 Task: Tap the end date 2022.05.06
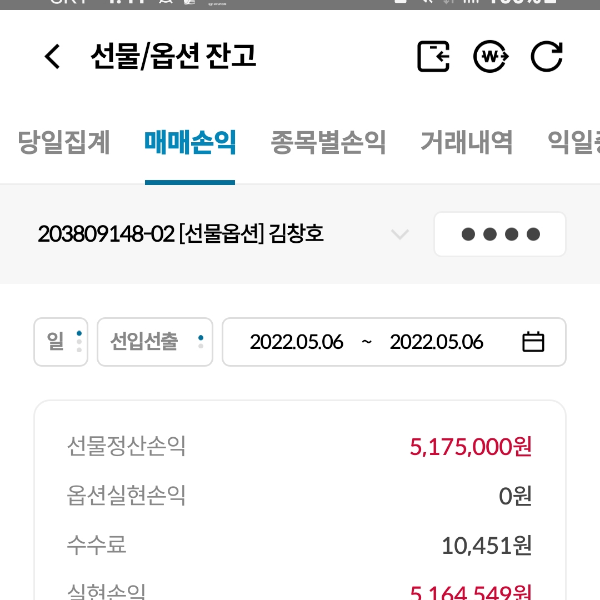point(436,342)
